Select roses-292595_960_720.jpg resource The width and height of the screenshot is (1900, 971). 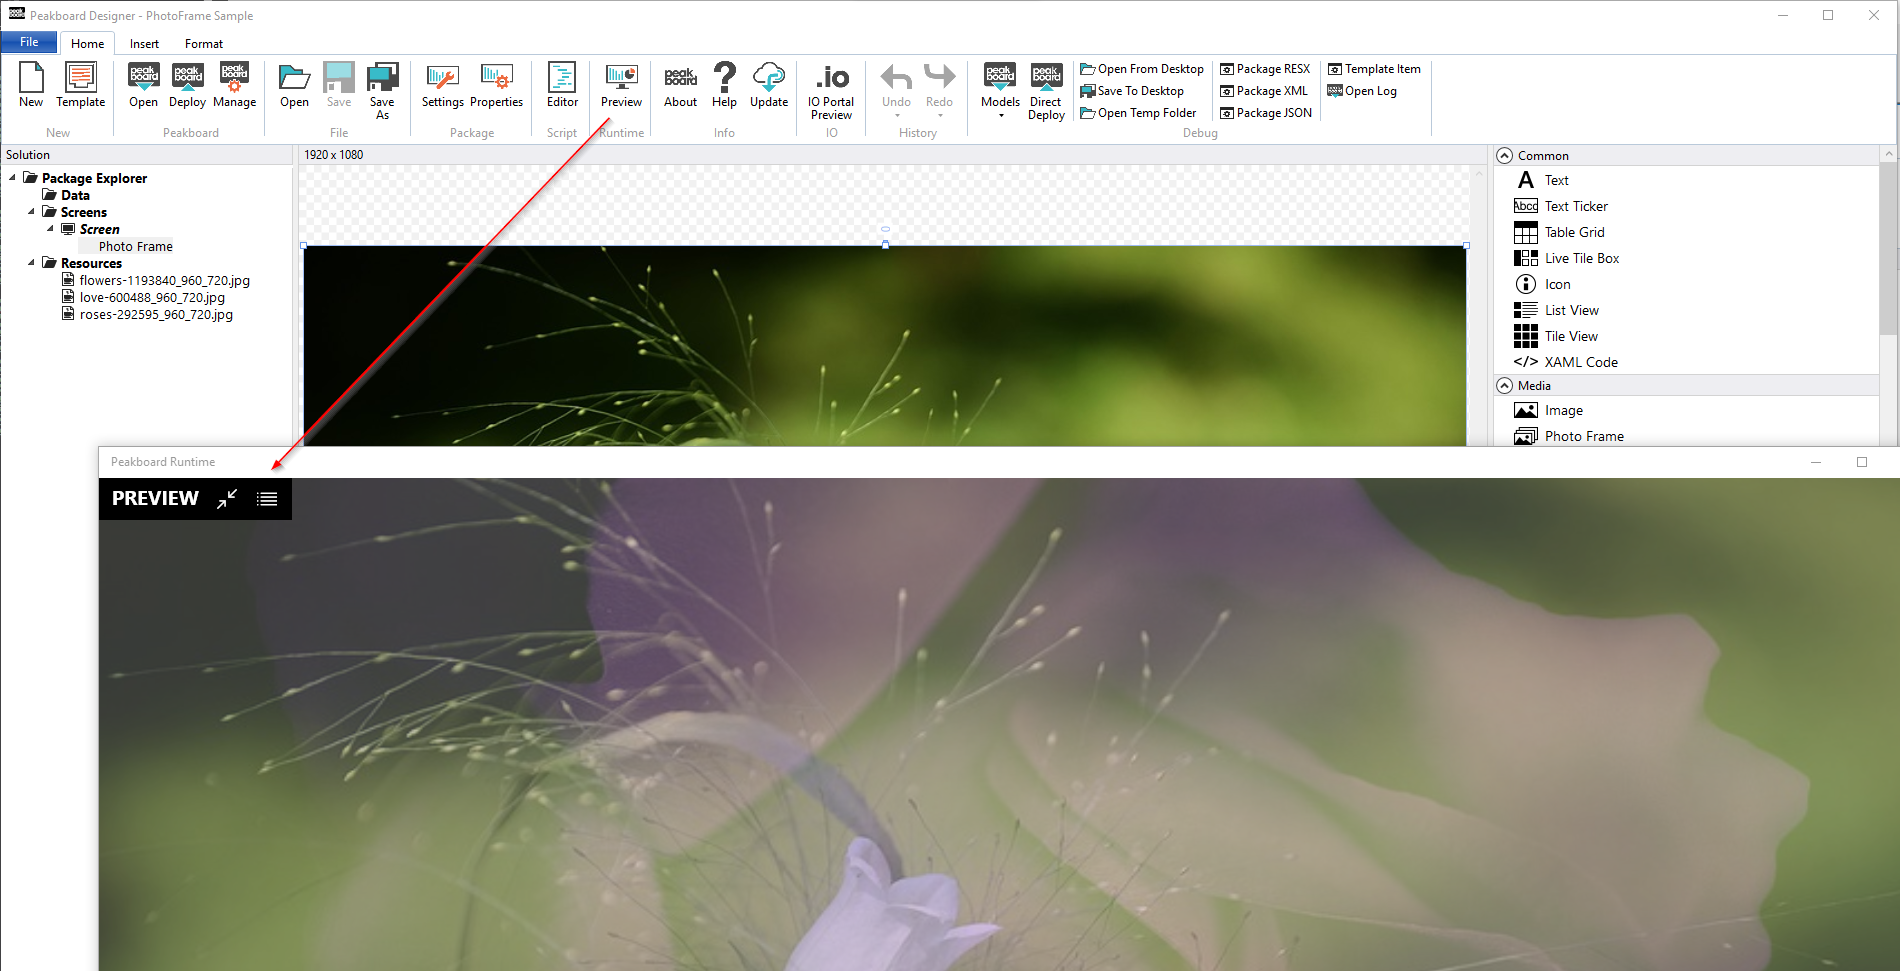[156, 315]
